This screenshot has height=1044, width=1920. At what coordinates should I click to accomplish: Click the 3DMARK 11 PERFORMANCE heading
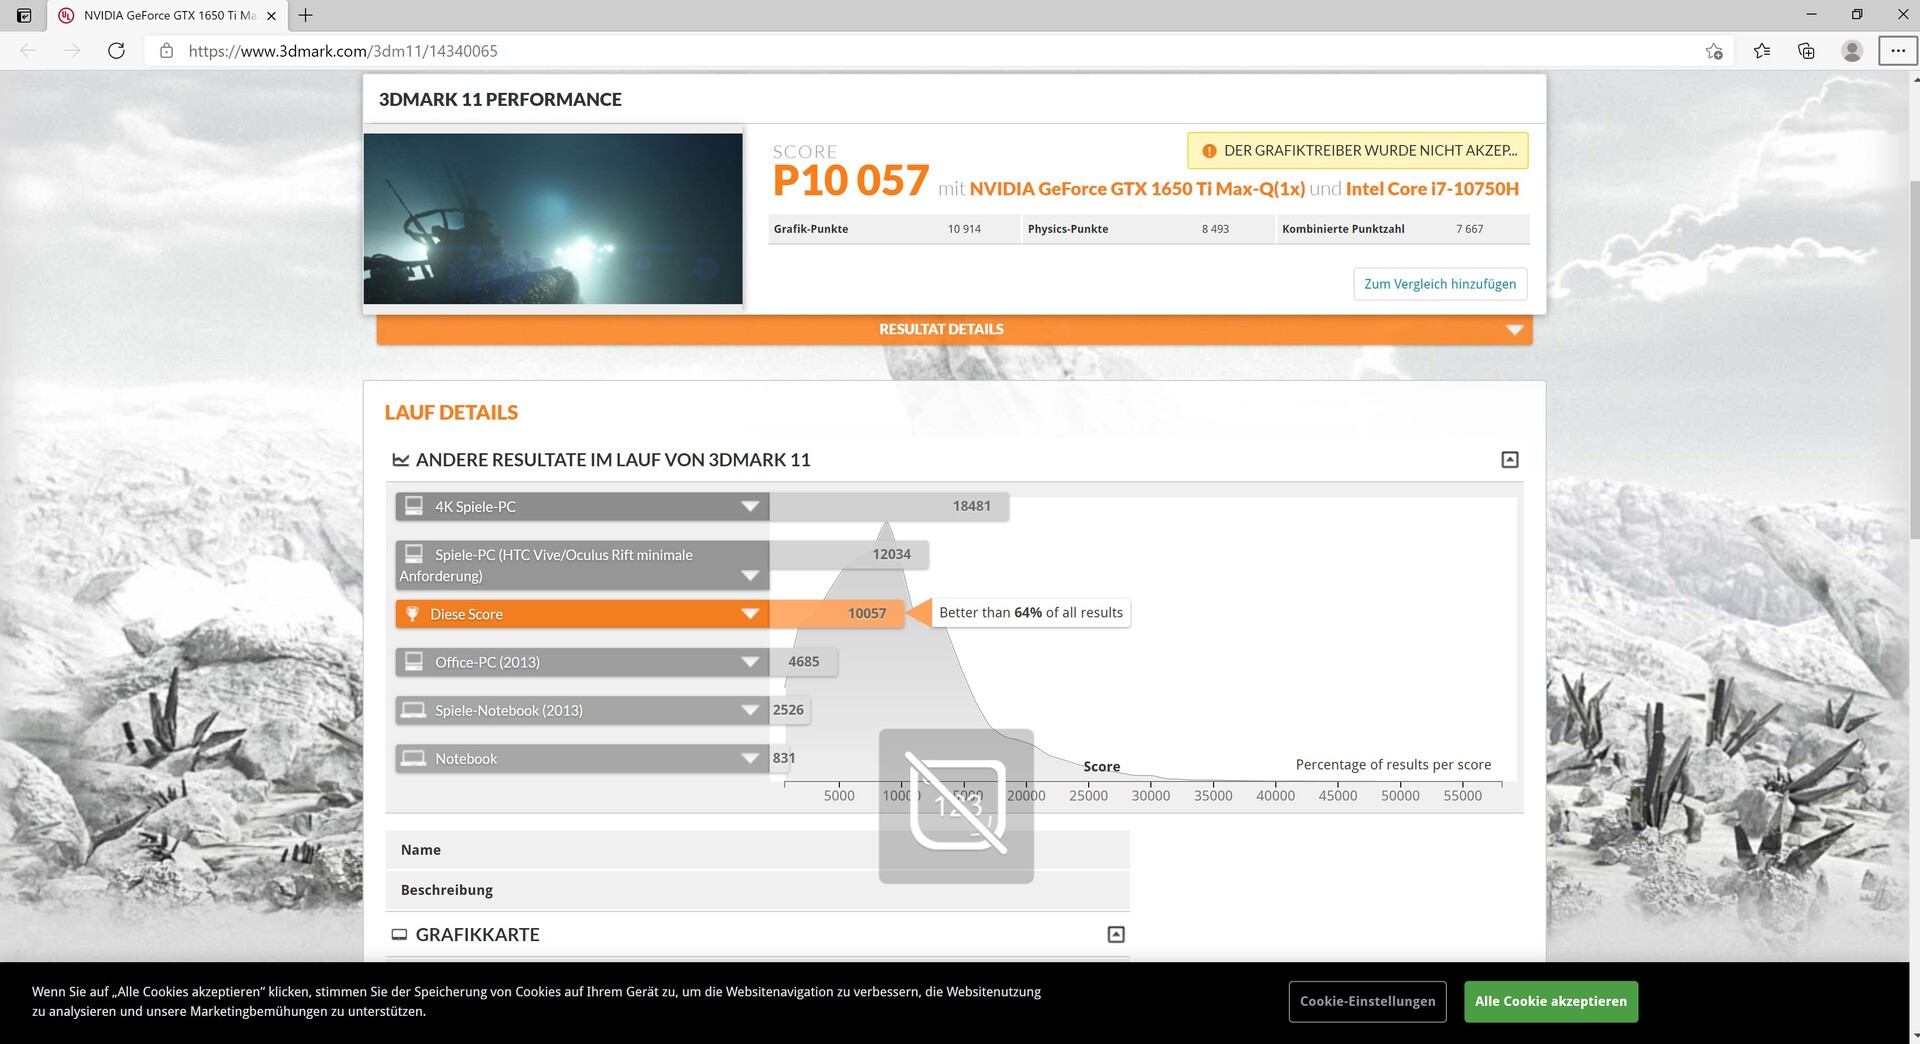pyautogui.click(x=500, y=99)
